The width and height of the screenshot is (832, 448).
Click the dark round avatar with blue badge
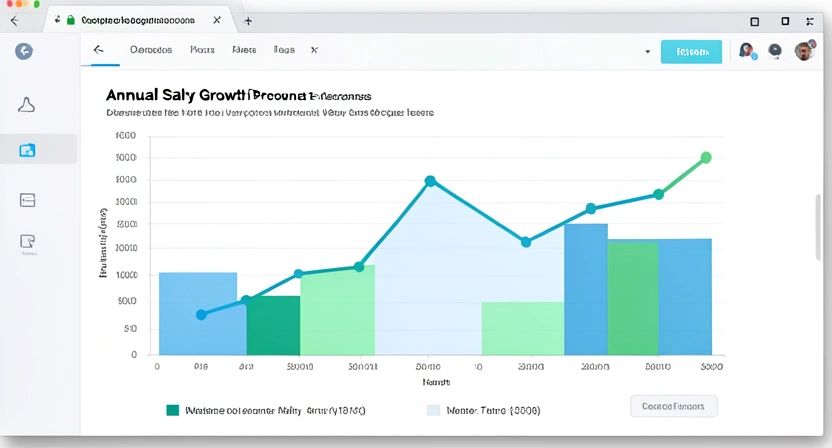[746, 51]
